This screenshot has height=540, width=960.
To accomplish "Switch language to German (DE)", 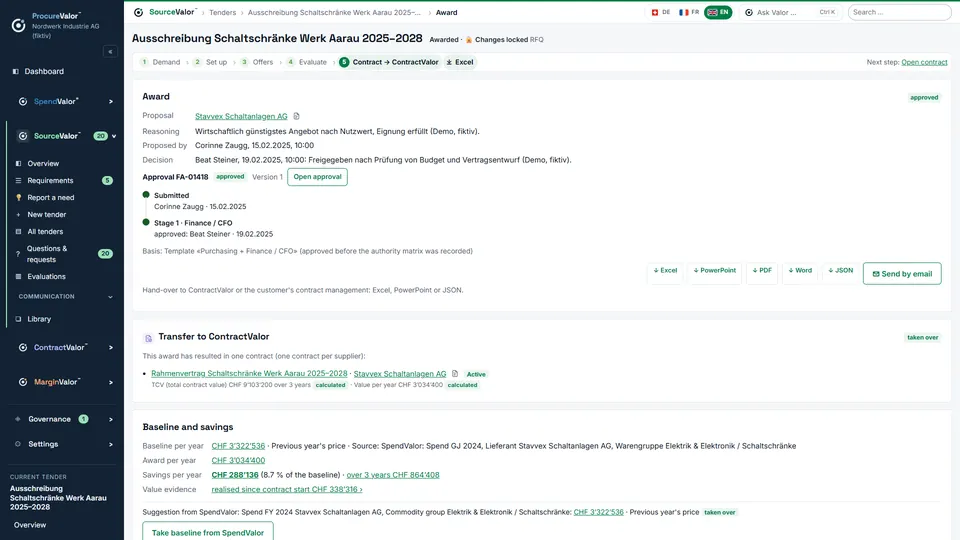I will 661,12.
